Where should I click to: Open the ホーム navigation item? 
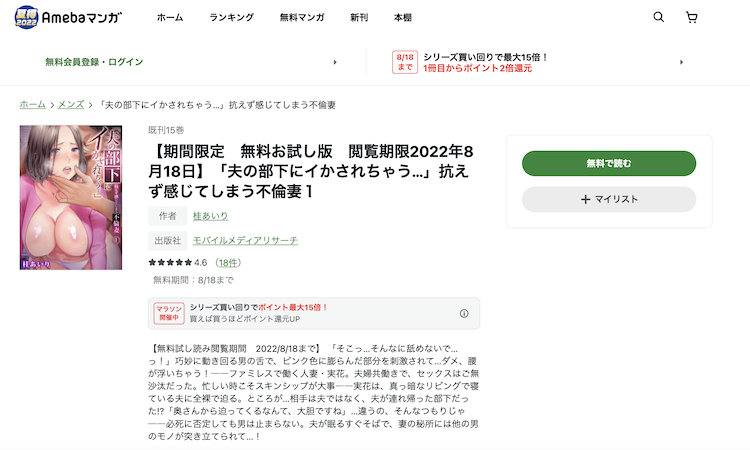click(x=170, y=18)
